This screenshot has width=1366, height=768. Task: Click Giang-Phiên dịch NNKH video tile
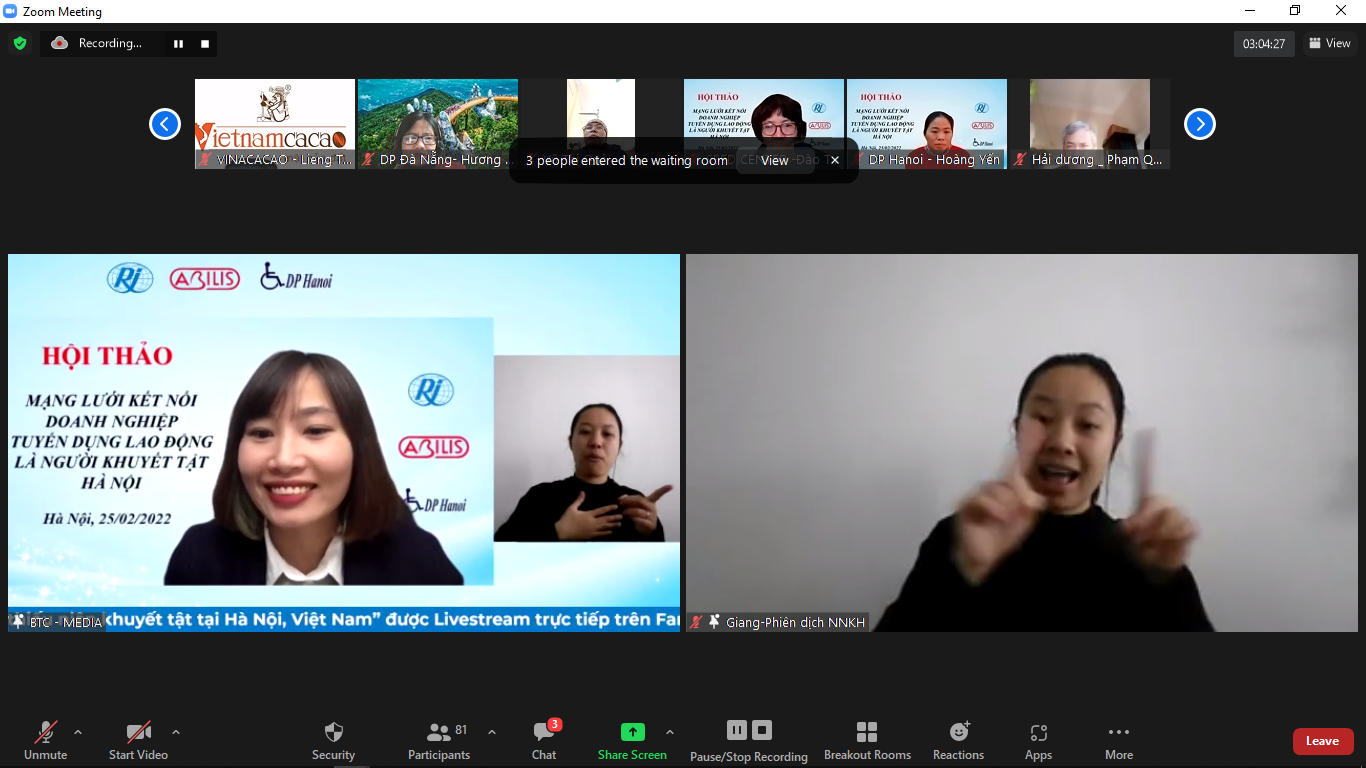click(1022, 442)
